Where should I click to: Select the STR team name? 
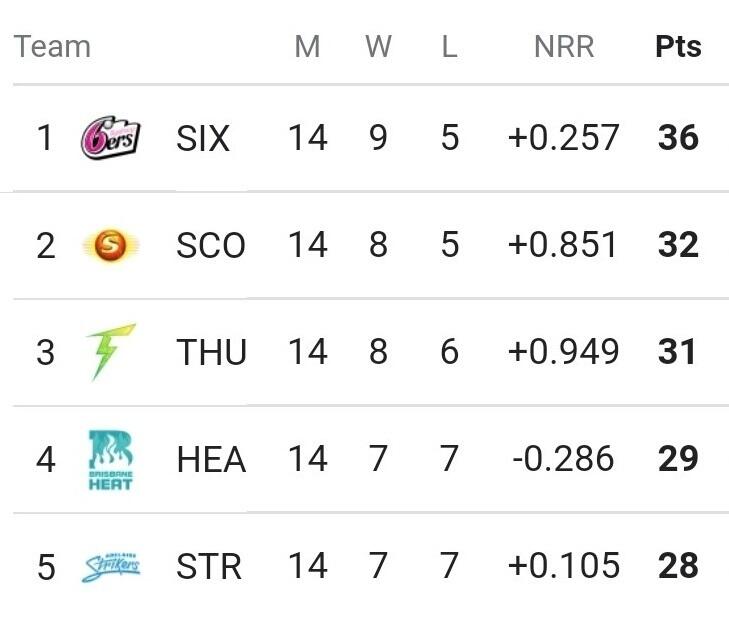[x=209, y=567]
